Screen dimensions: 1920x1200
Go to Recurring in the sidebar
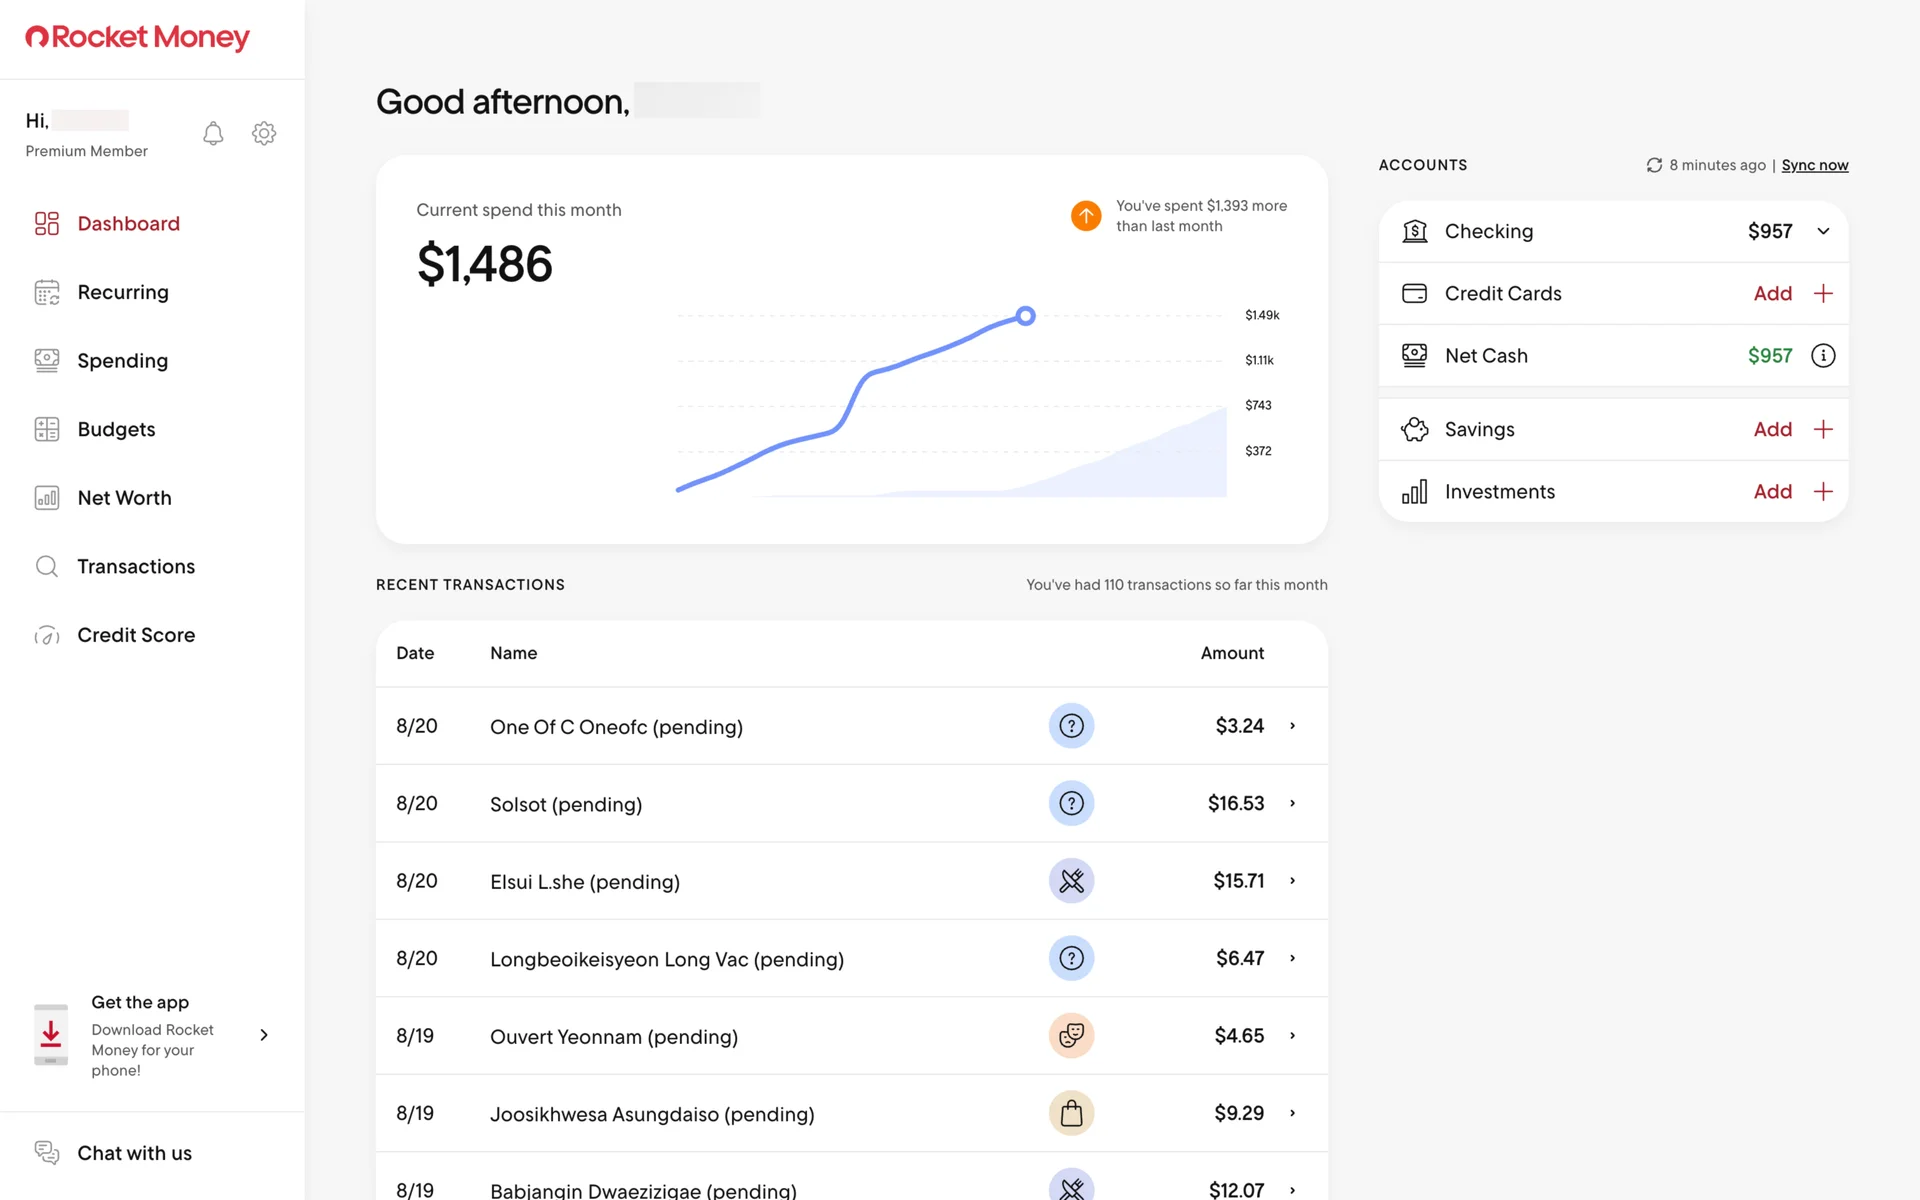point(123,293)
